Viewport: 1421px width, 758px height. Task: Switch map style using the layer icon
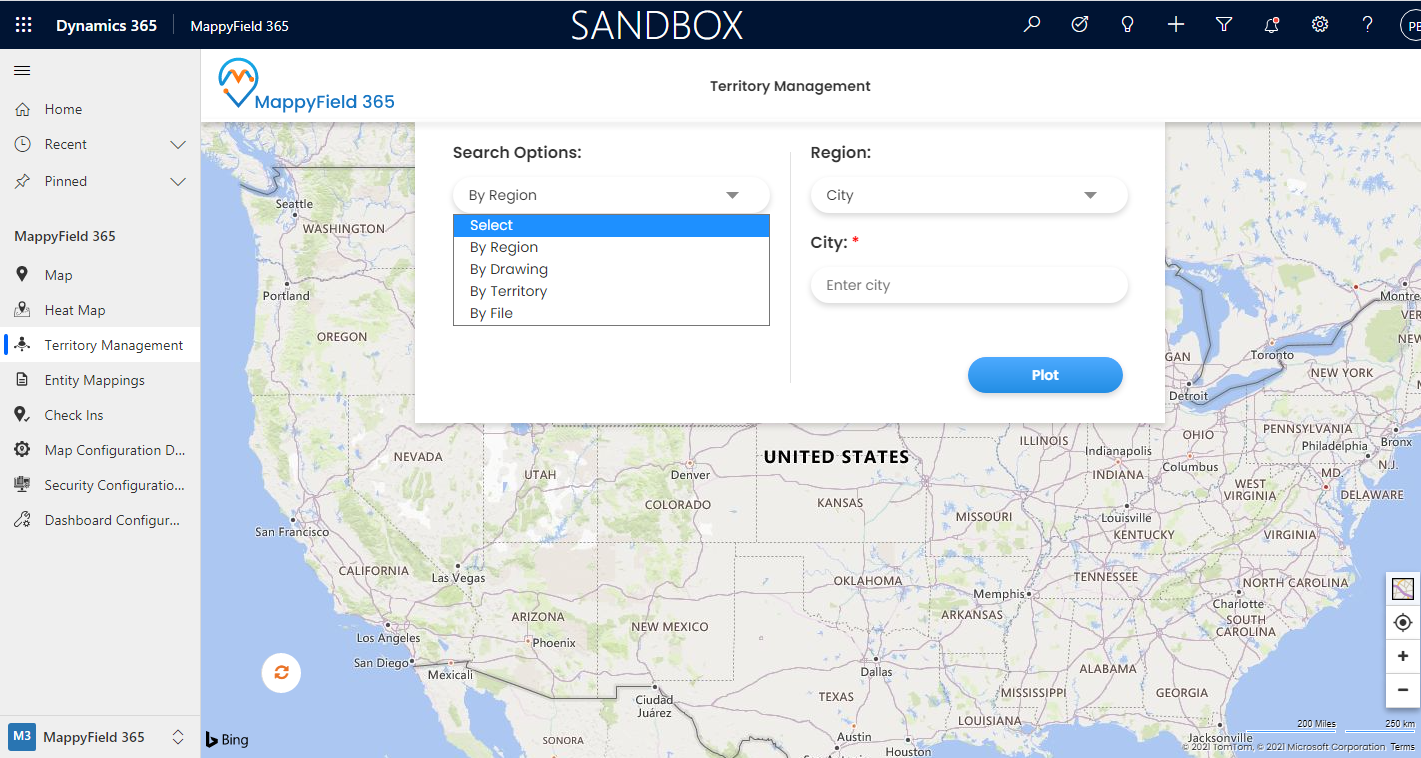coord(1402,589)
